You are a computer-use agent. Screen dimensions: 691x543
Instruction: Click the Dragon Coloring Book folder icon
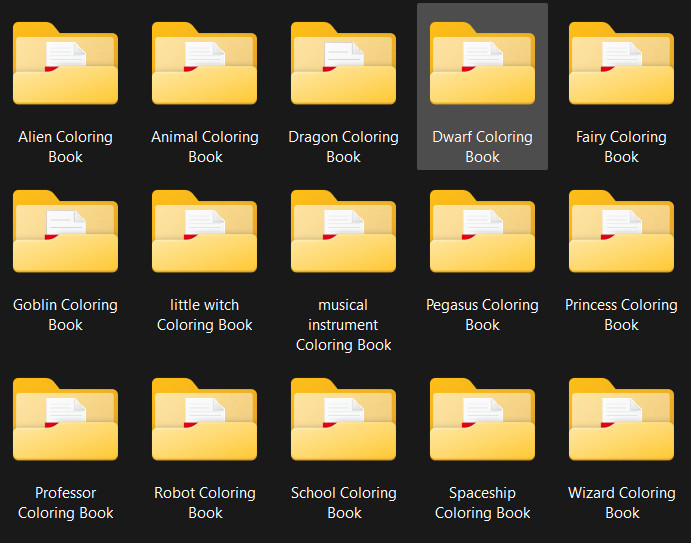[x=343, y=63]
